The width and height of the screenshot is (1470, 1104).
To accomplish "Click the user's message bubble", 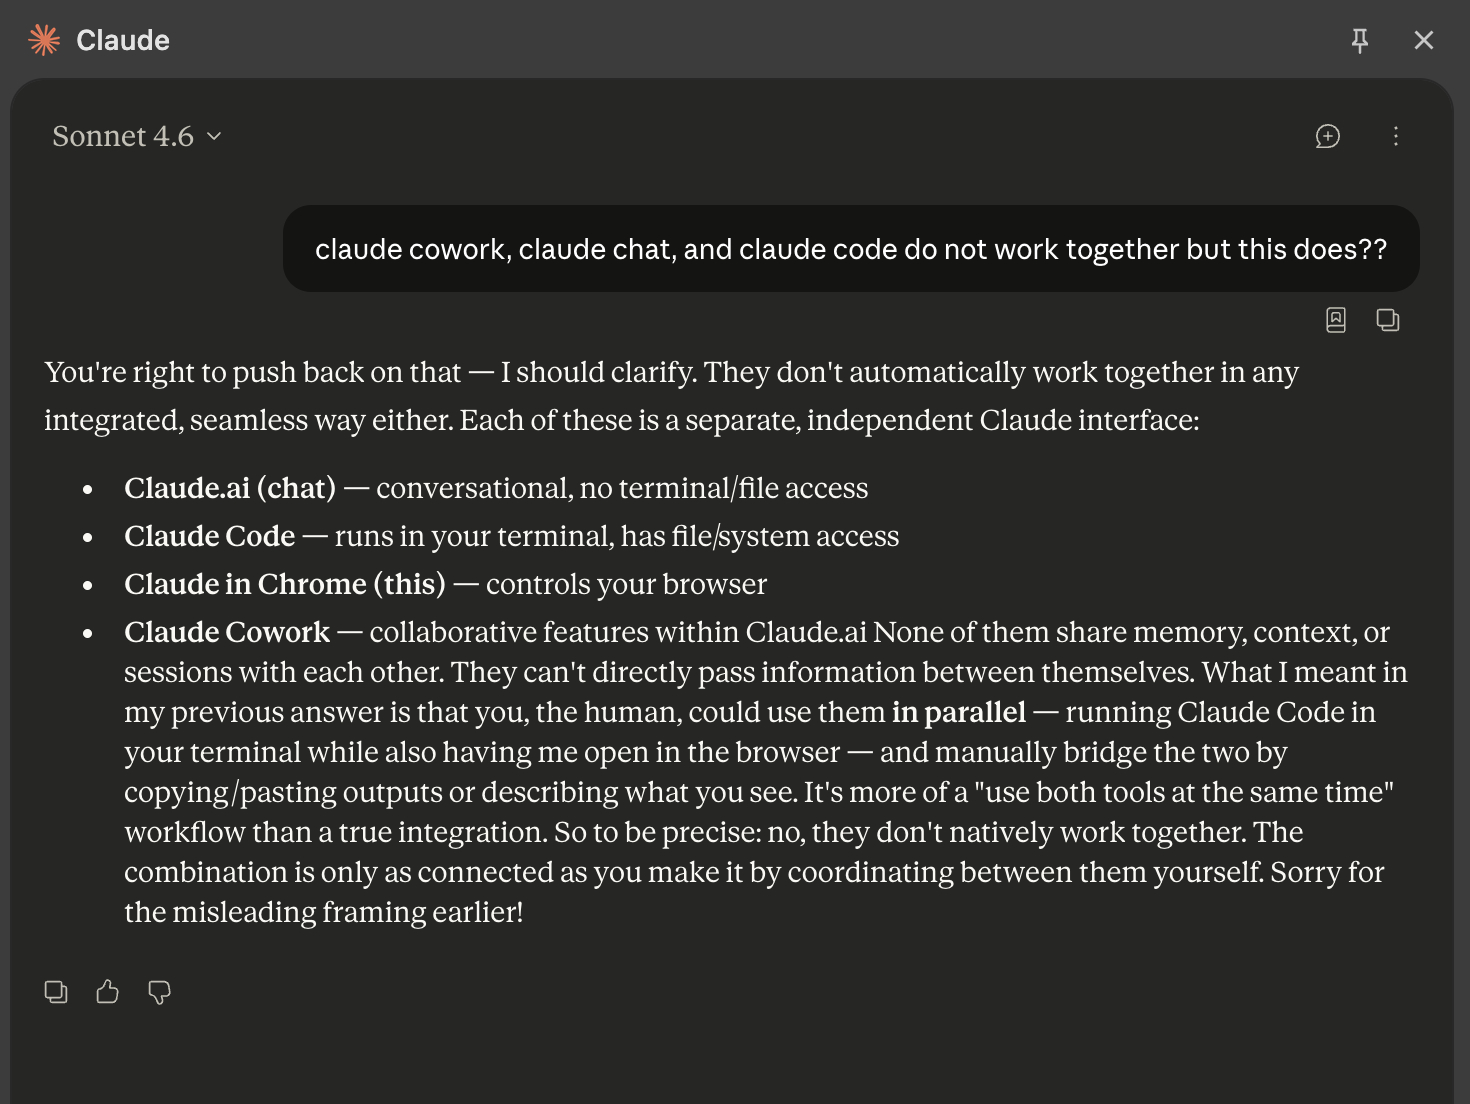I will point(850,249).
